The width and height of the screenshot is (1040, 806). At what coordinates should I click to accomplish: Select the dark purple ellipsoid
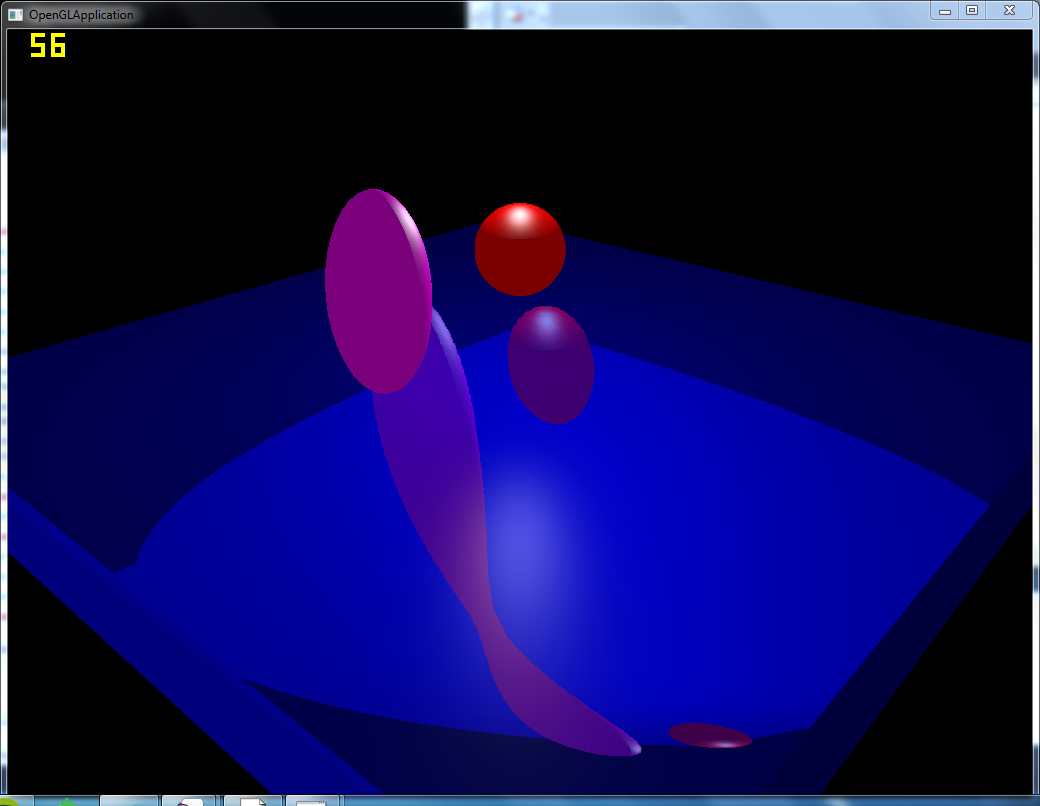pyautogui.click(x=553, y=366)
